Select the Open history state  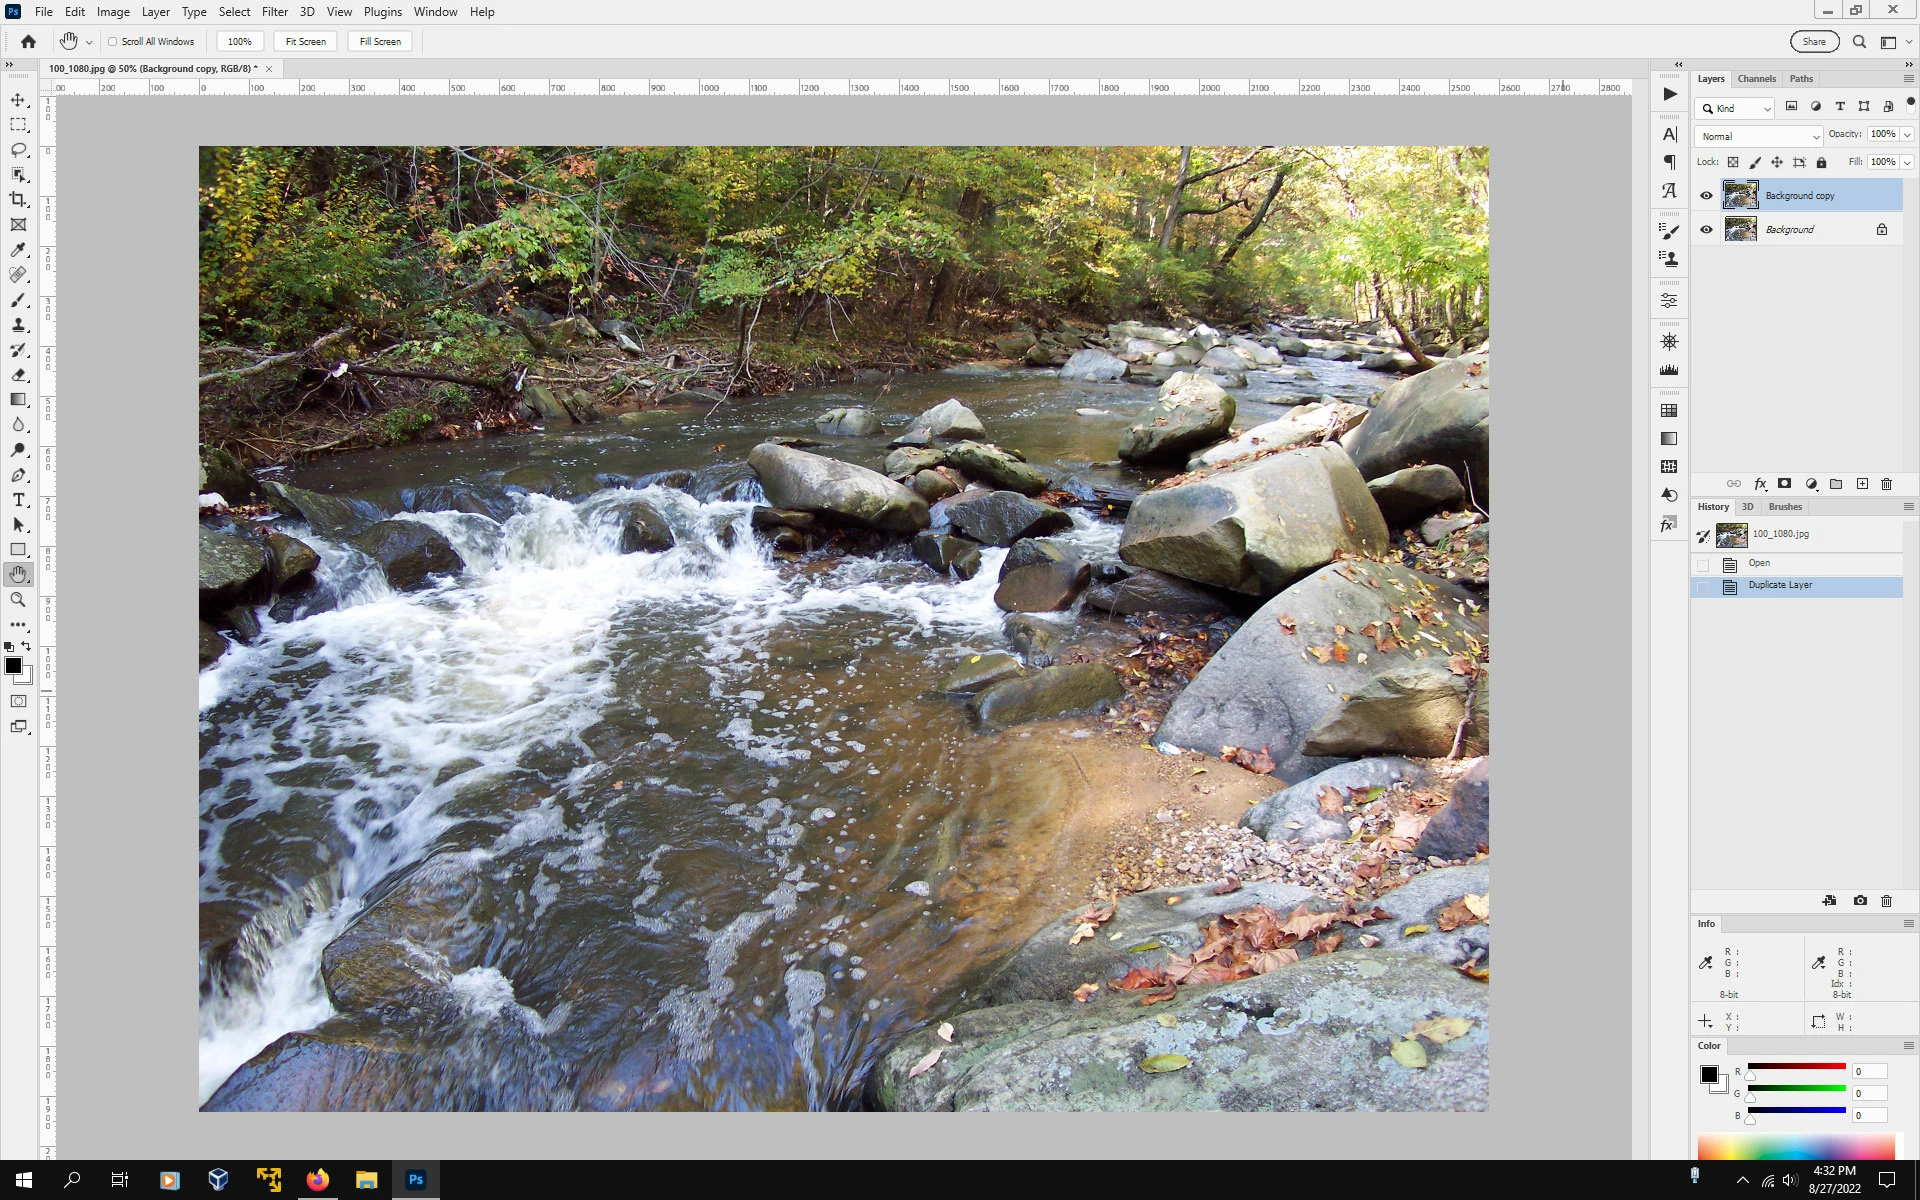1759,563
